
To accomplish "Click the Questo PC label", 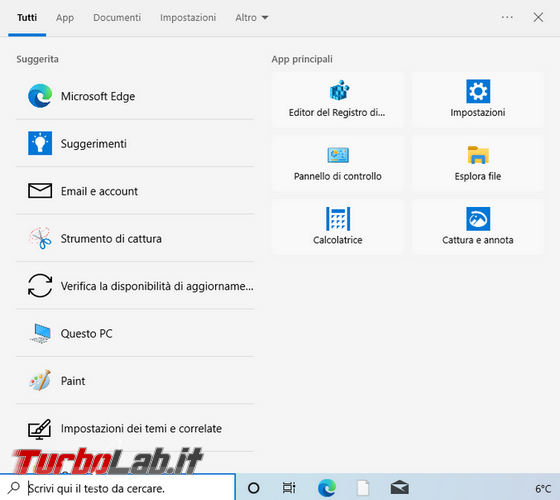I will (x=87, y=334).
